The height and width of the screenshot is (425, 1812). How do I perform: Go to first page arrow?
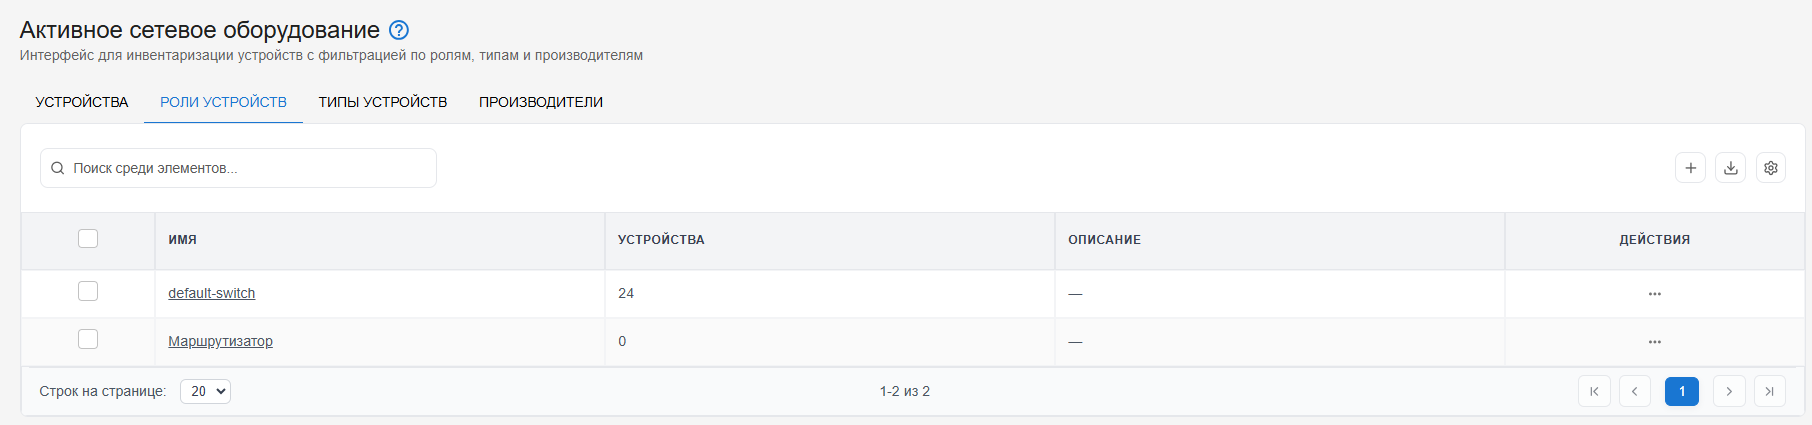(x=1594, y=391)
